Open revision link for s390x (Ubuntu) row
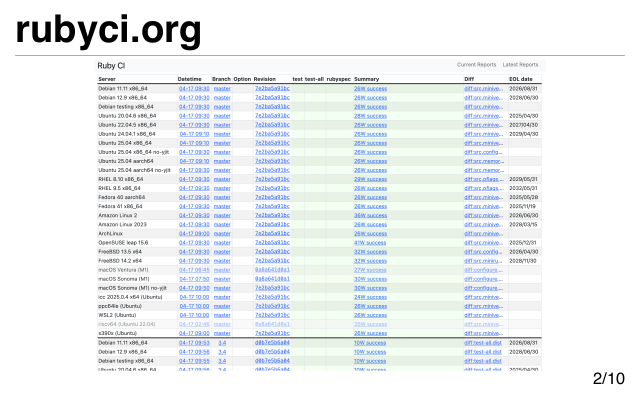 coord(272,333)
